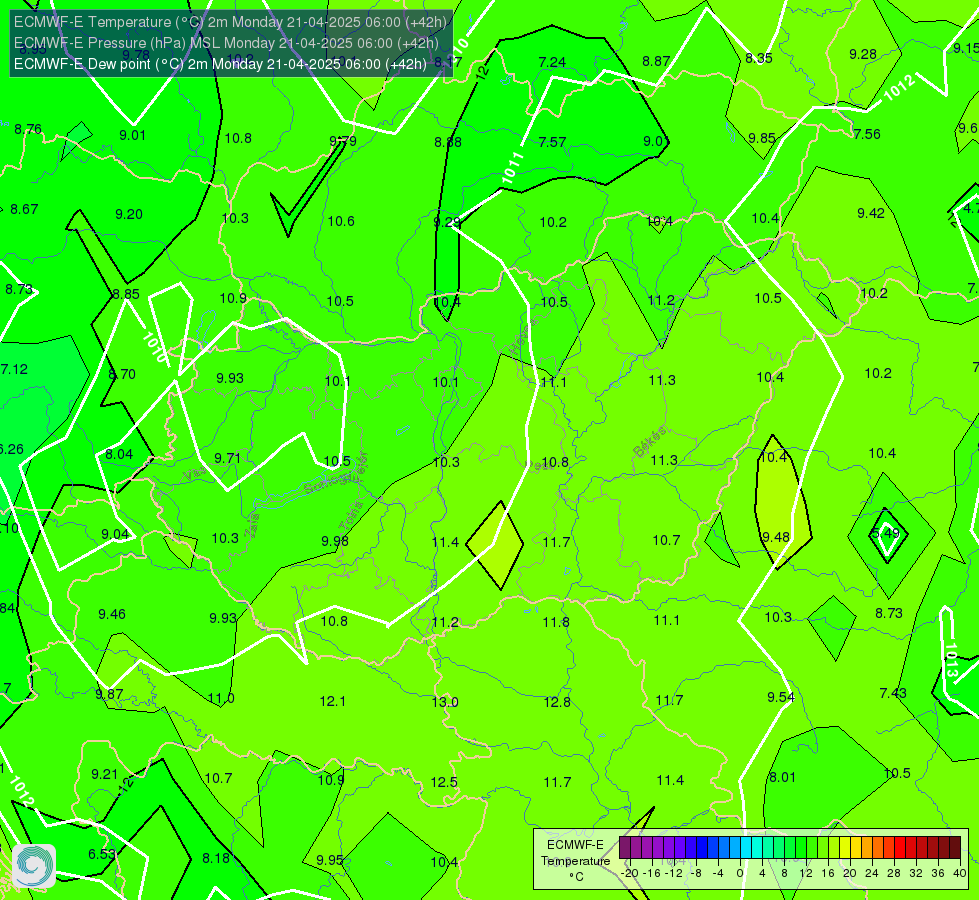Click the 10.6 temperature value
The image size is (979, 900).
click(341, 221)
